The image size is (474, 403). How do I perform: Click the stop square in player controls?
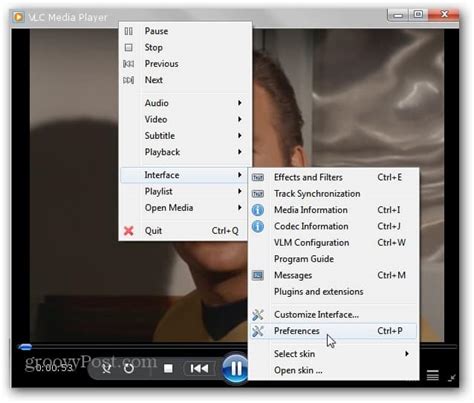(168, 368)
